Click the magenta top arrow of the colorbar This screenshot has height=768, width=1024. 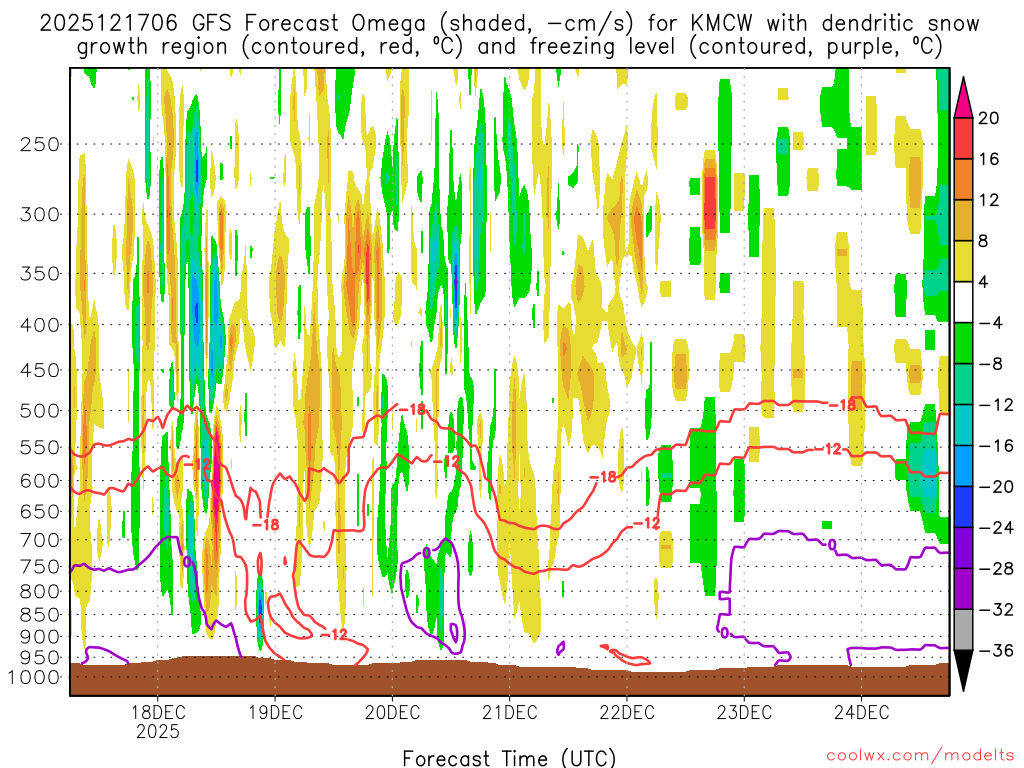[965, 96]
